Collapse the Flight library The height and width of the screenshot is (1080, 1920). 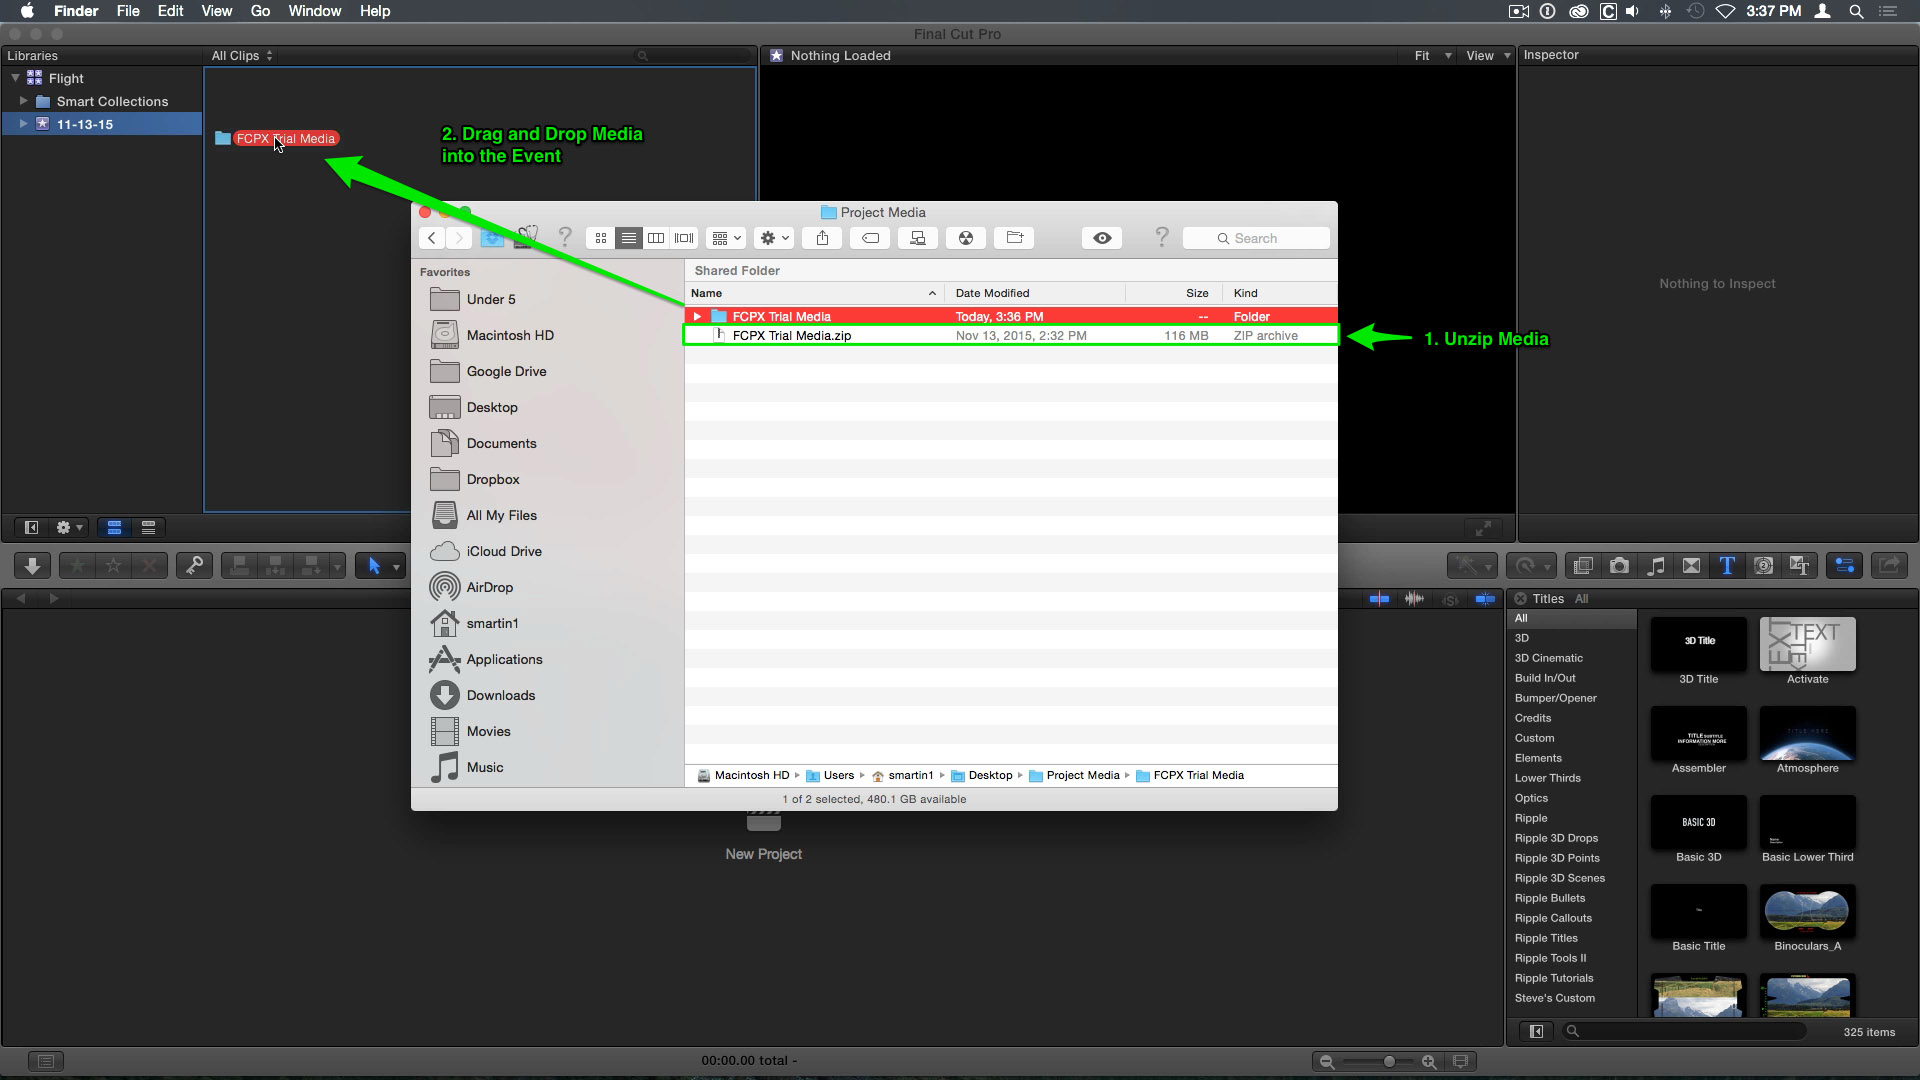coord(15,78)
